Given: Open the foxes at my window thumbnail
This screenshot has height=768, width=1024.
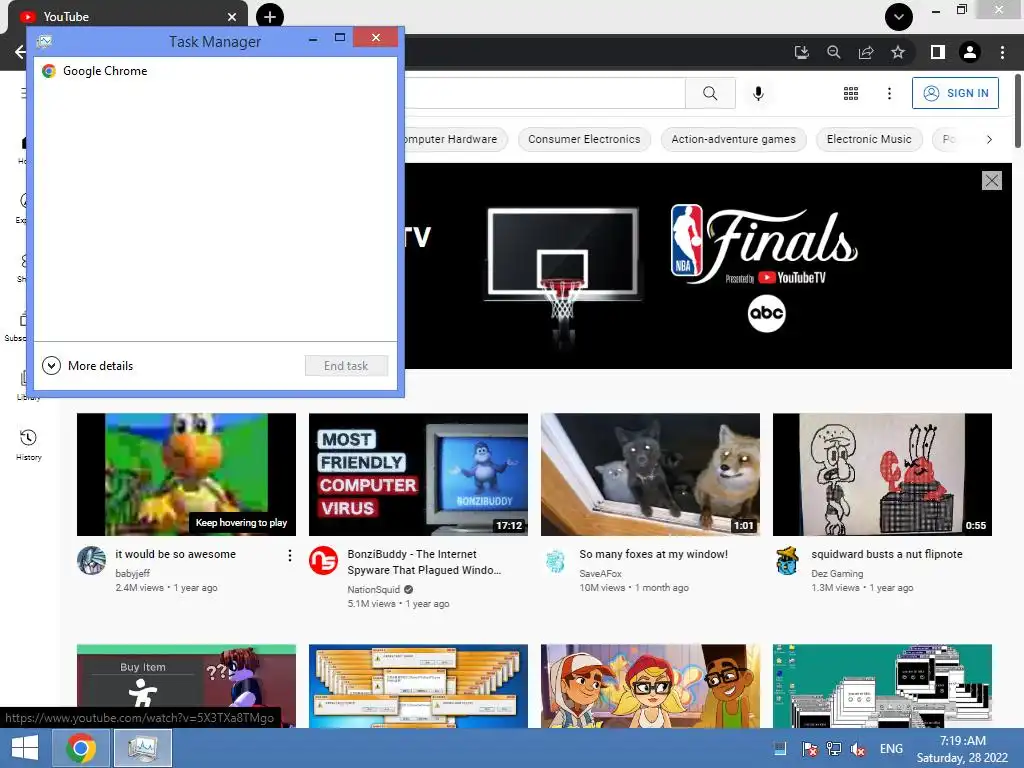Looking at the screenshot, I should click(650, 474).
